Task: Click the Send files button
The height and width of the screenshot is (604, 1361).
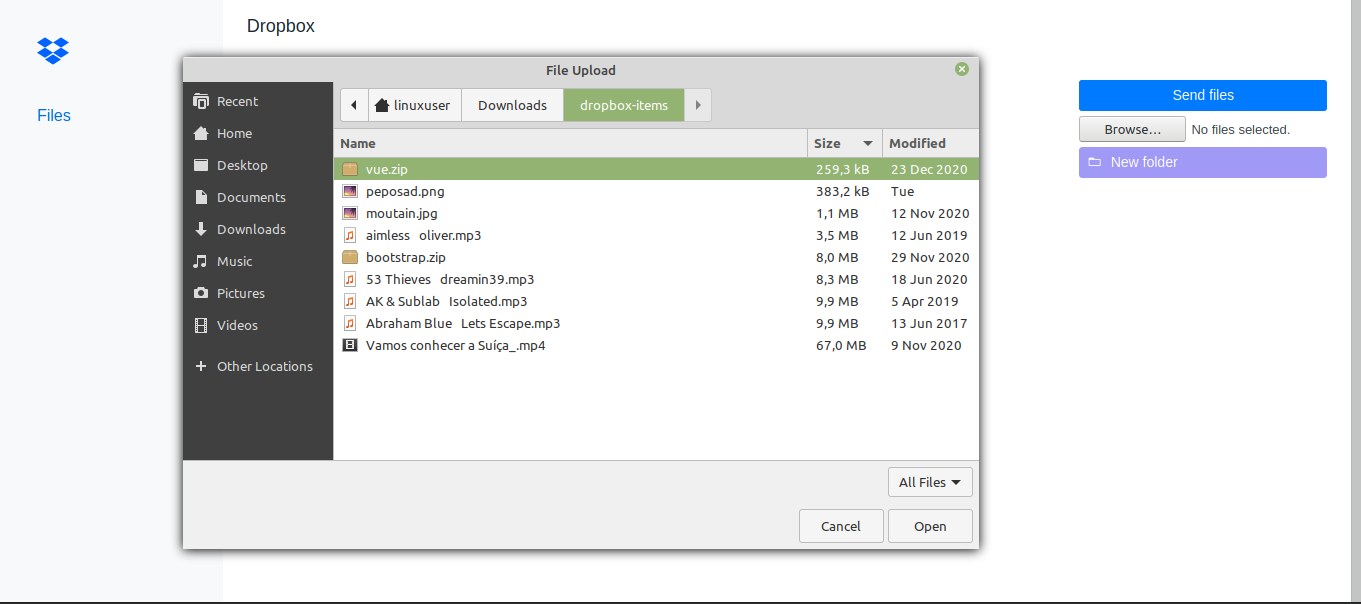Action: tap(1203, 95)
